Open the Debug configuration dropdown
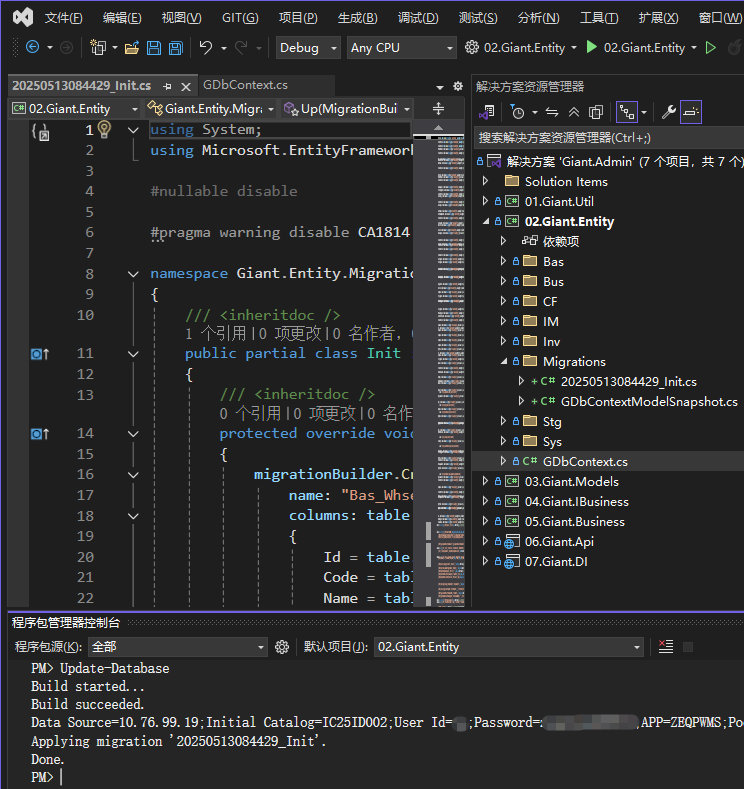 click(307, 48)
